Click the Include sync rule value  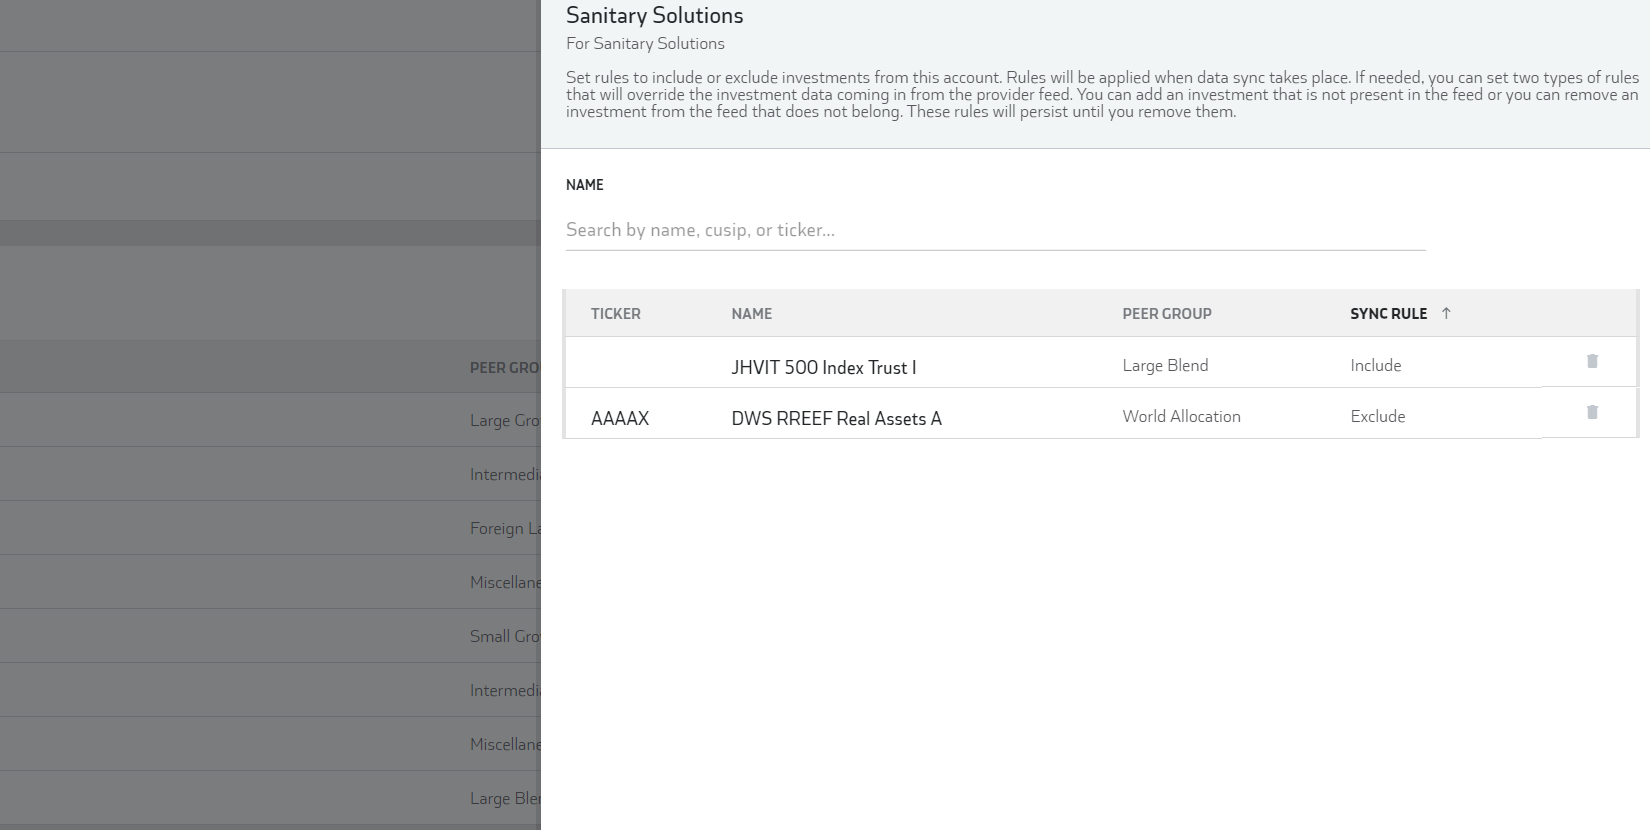pyautogui.click(x=1375, y=366)
